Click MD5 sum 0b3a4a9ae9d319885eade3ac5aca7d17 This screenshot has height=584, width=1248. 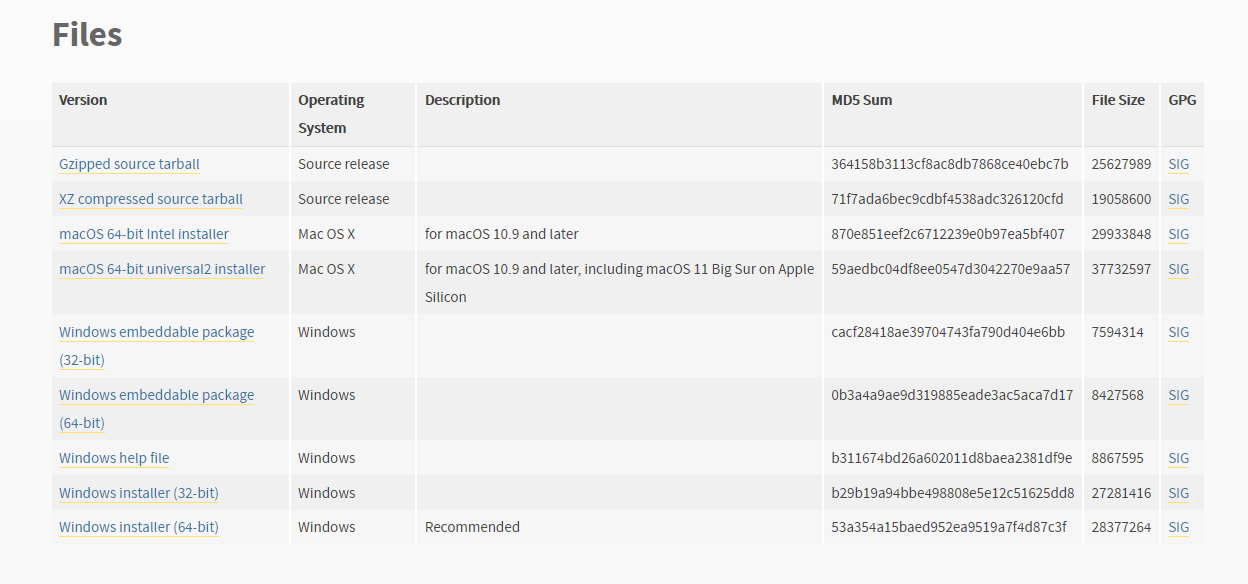[952, 395]
